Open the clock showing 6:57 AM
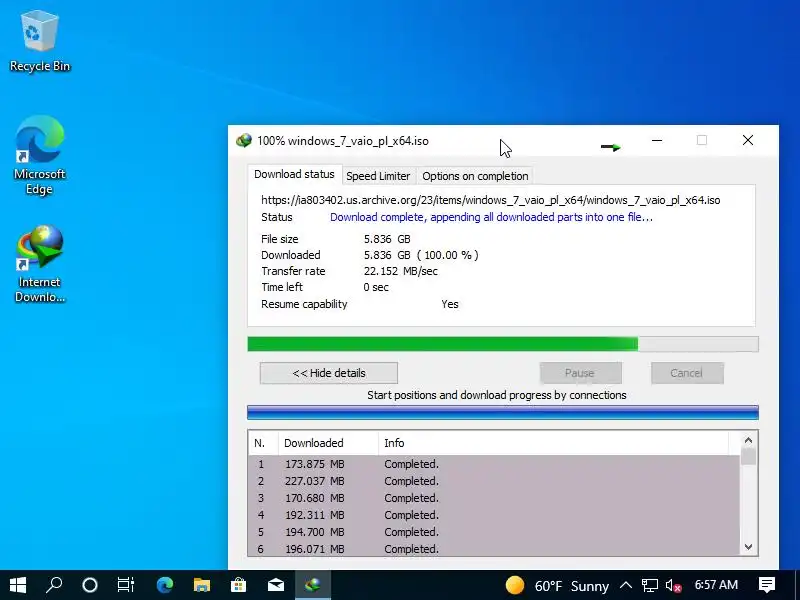This screenshot has height=600, width=800. click(716, 585)
